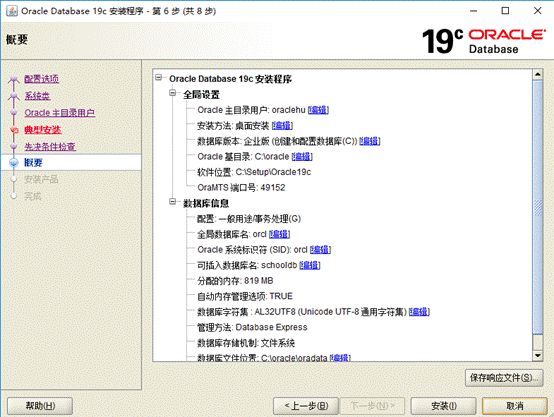554x417 pixels.
Task: Click the scrollbar up arrow
Action: click(x=537, y=74)
